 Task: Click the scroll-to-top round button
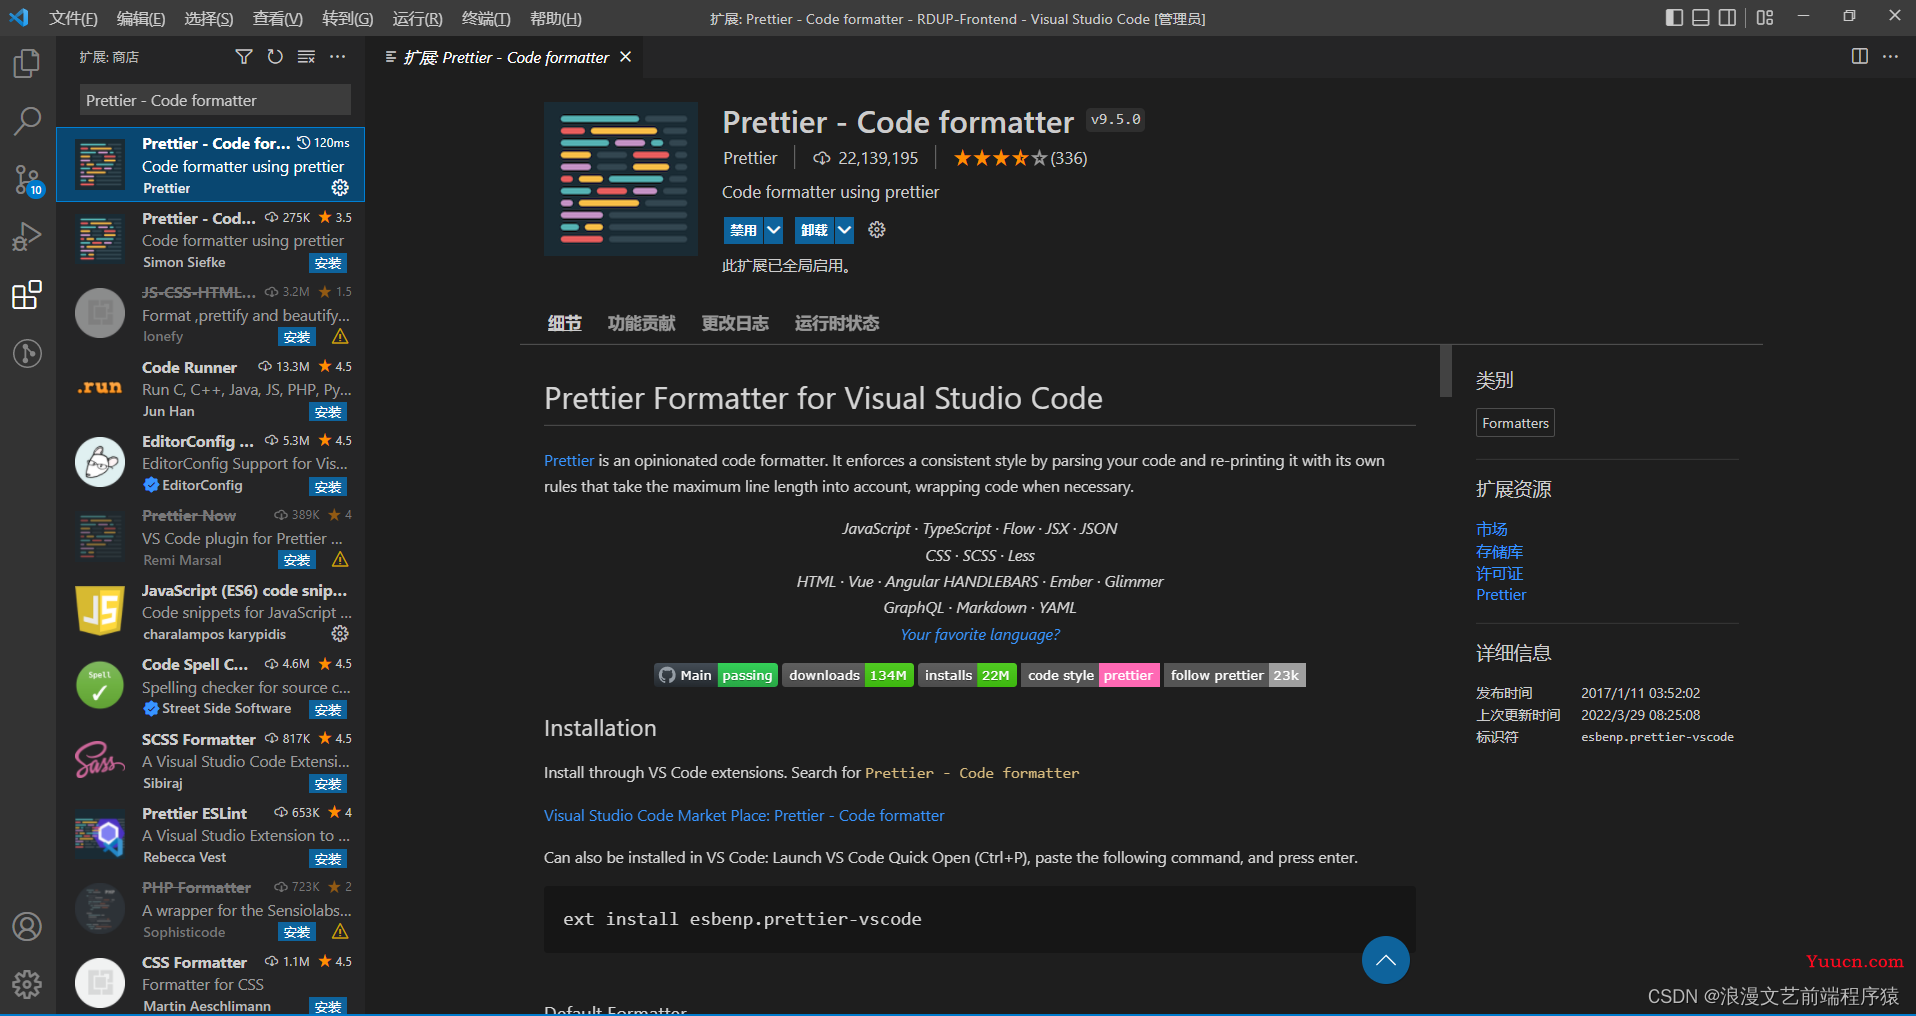(1385, 960)
